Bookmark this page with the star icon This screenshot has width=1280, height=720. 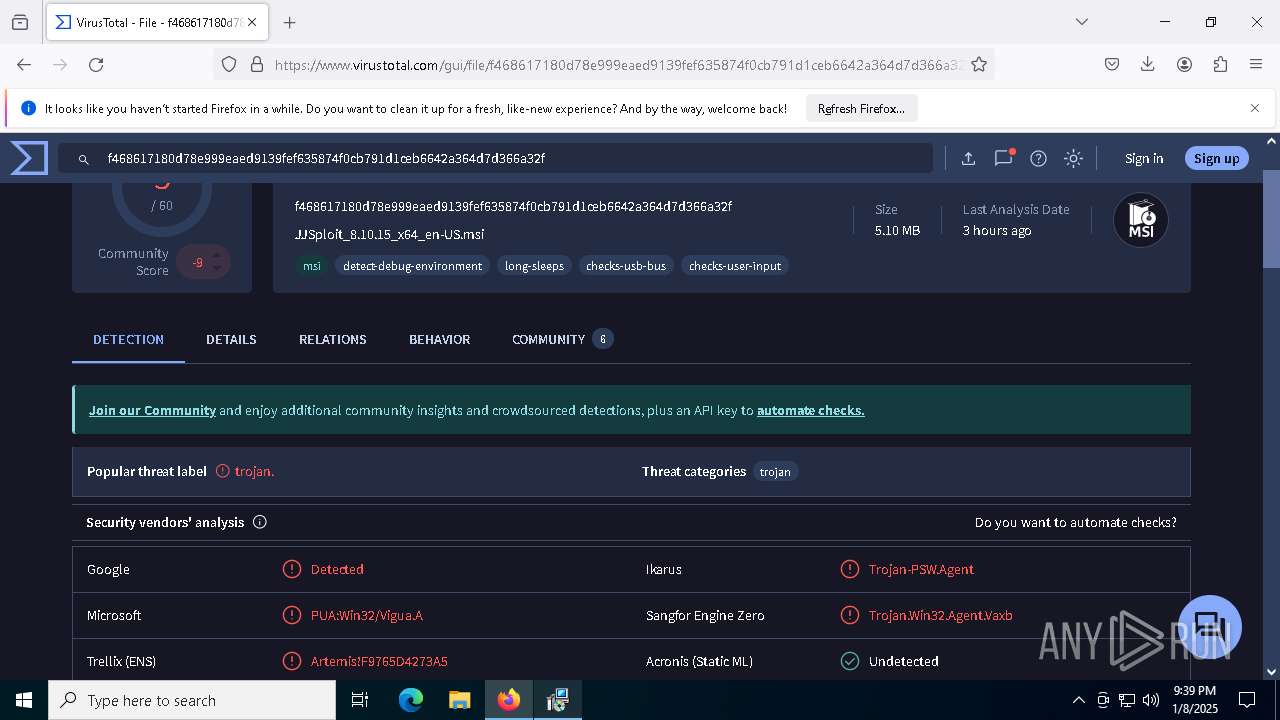pyautogui.click(x=979, y=64)
